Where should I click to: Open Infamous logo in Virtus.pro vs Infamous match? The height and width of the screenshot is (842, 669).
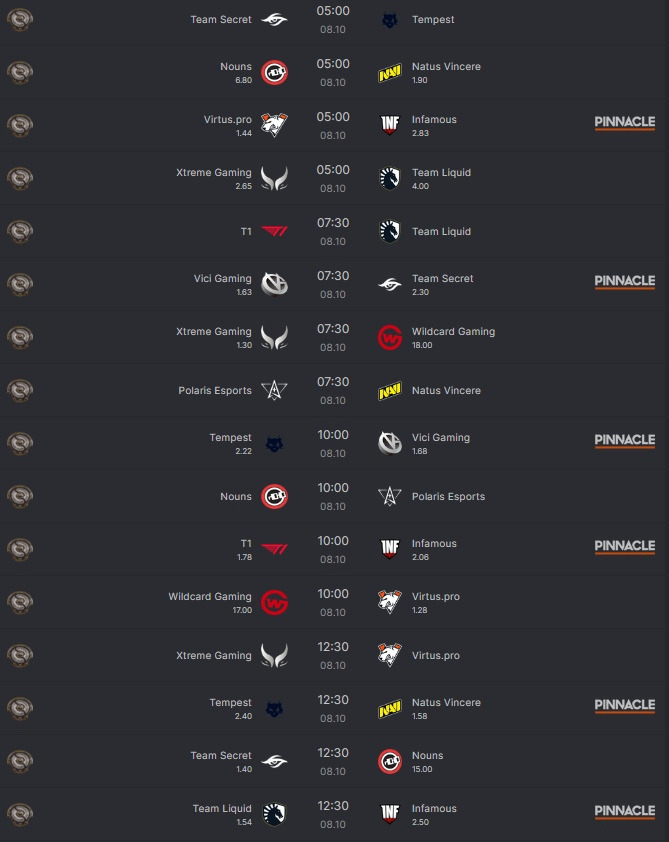coord(390,126)
